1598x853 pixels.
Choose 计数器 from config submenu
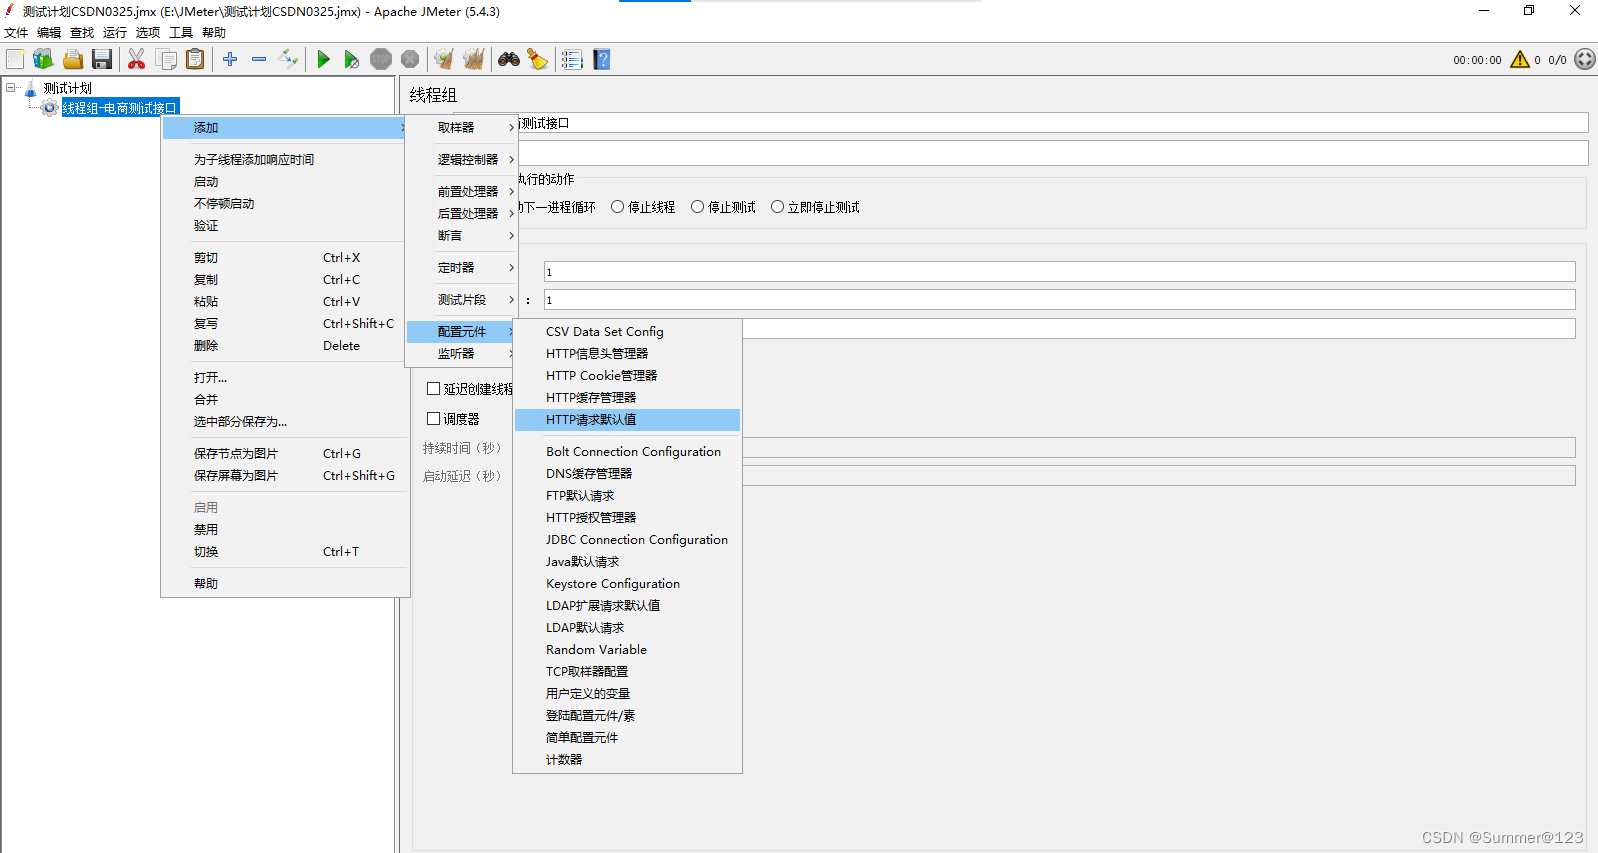click(627, 760)
